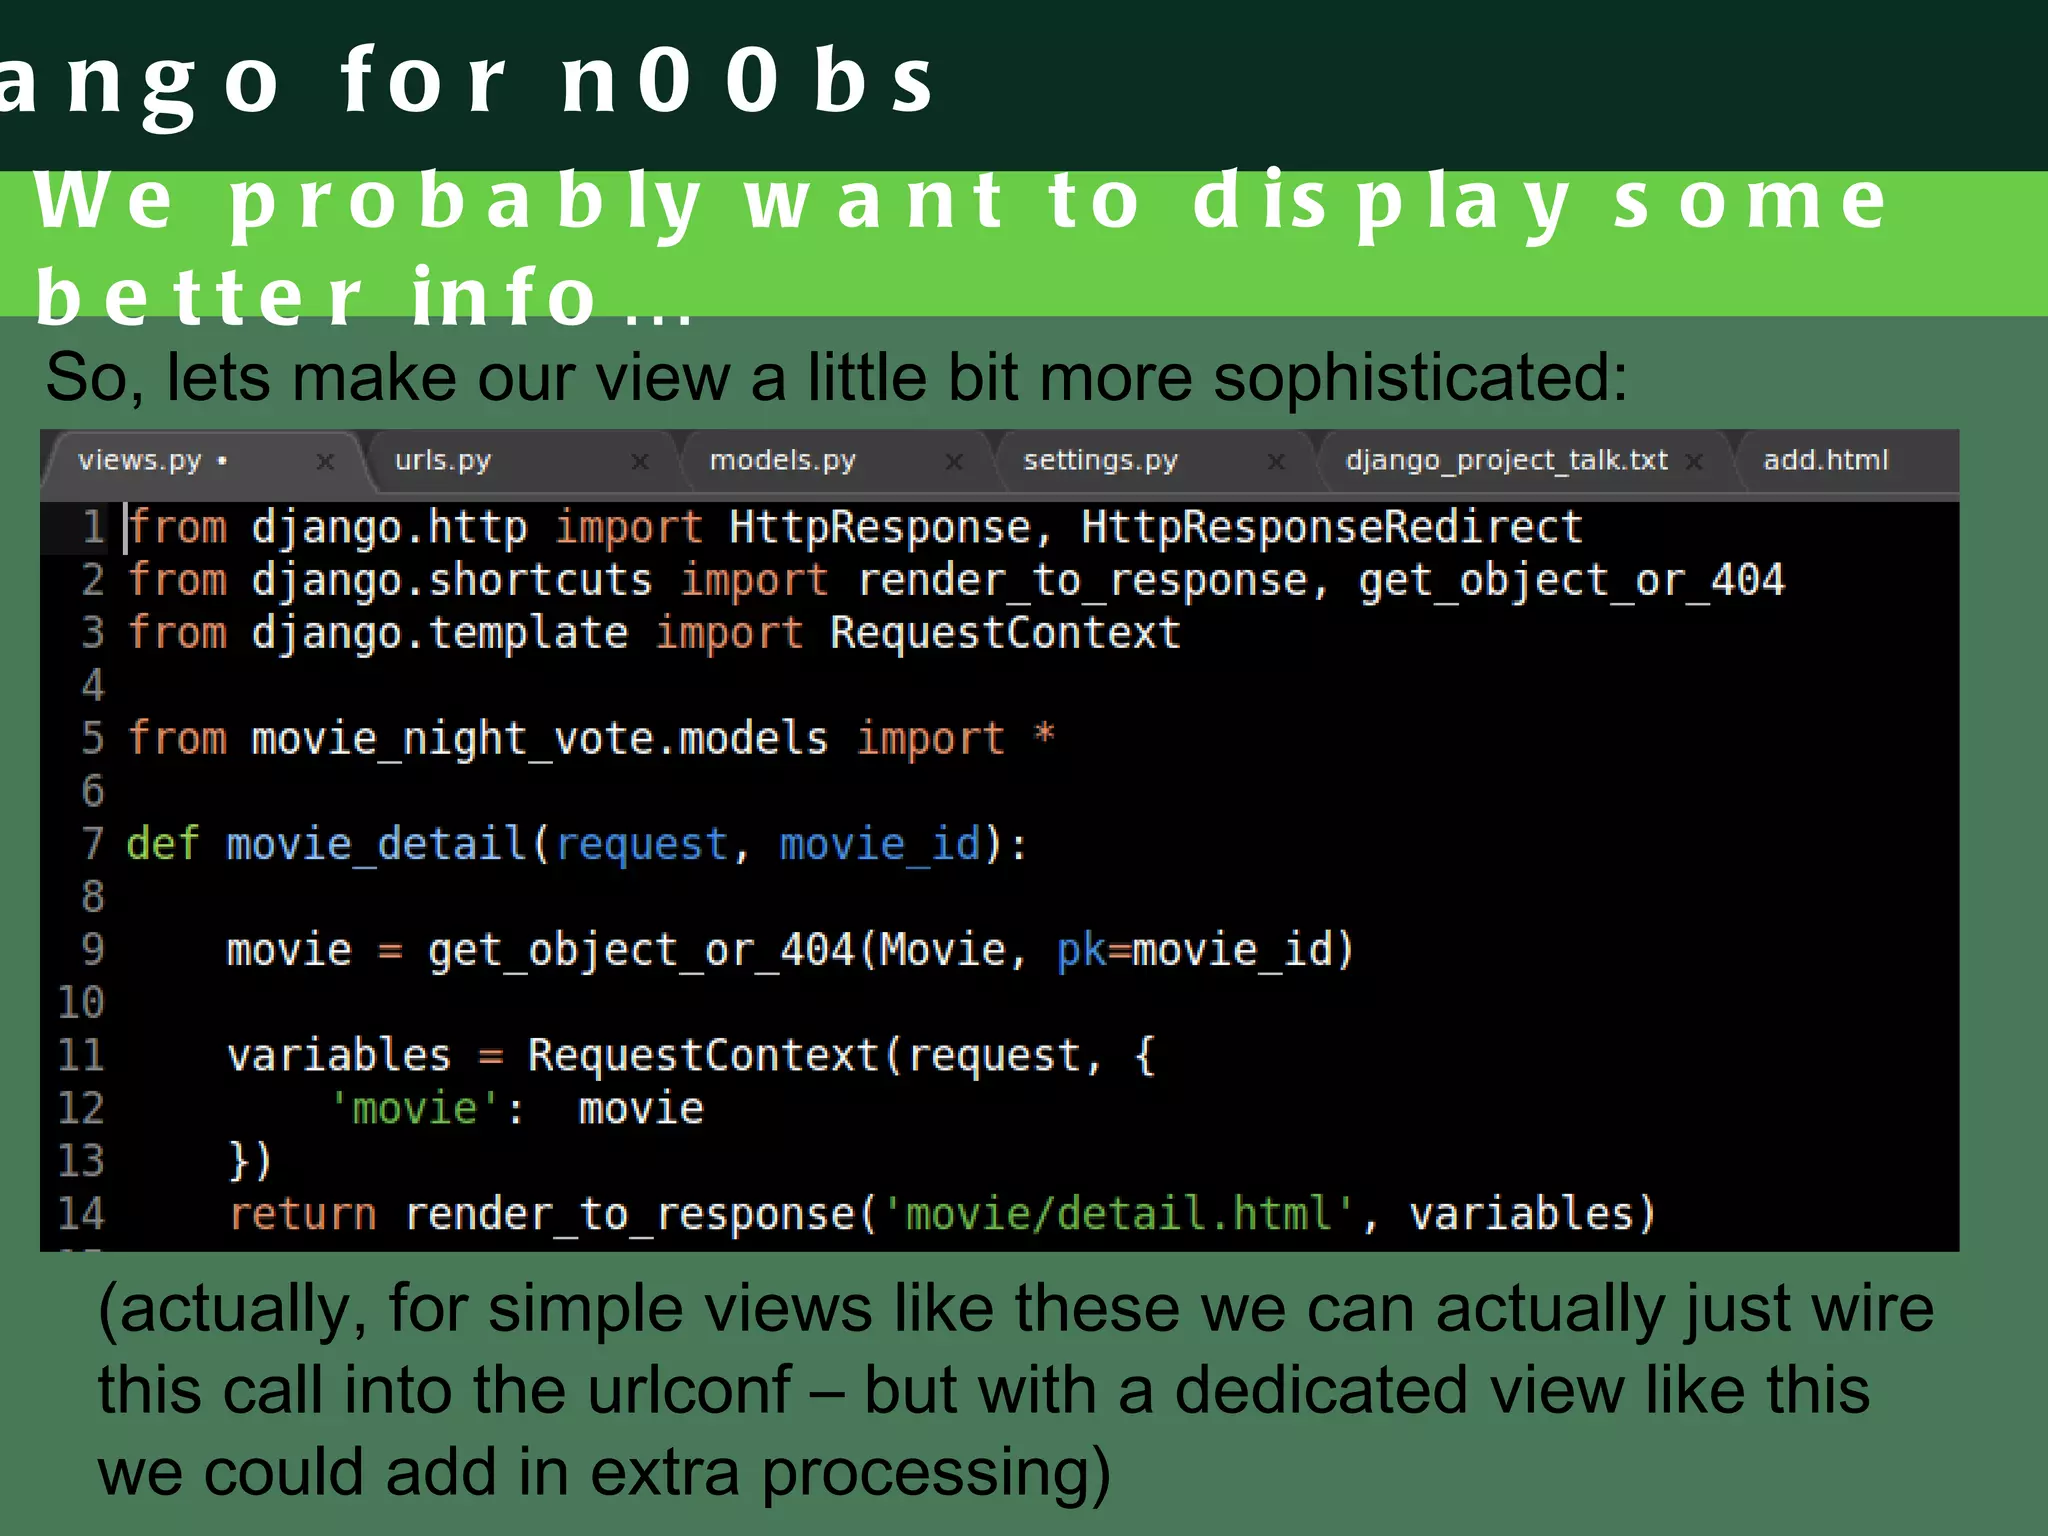Click function name 'movie_detail'
Screen dimensions: 2048x1536
tap(377, 846)
